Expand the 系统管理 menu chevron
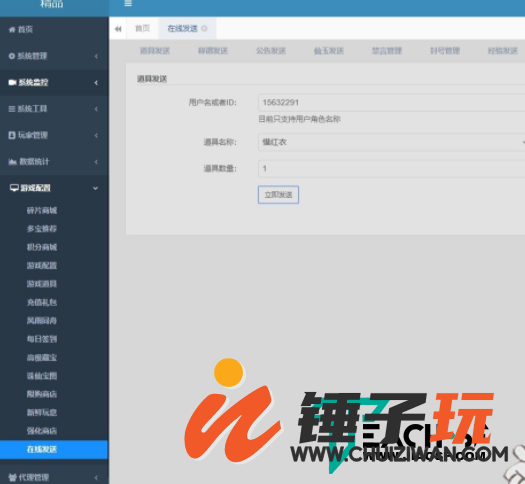The width and height of the screenshot is (525, 484). pos(96,56)
